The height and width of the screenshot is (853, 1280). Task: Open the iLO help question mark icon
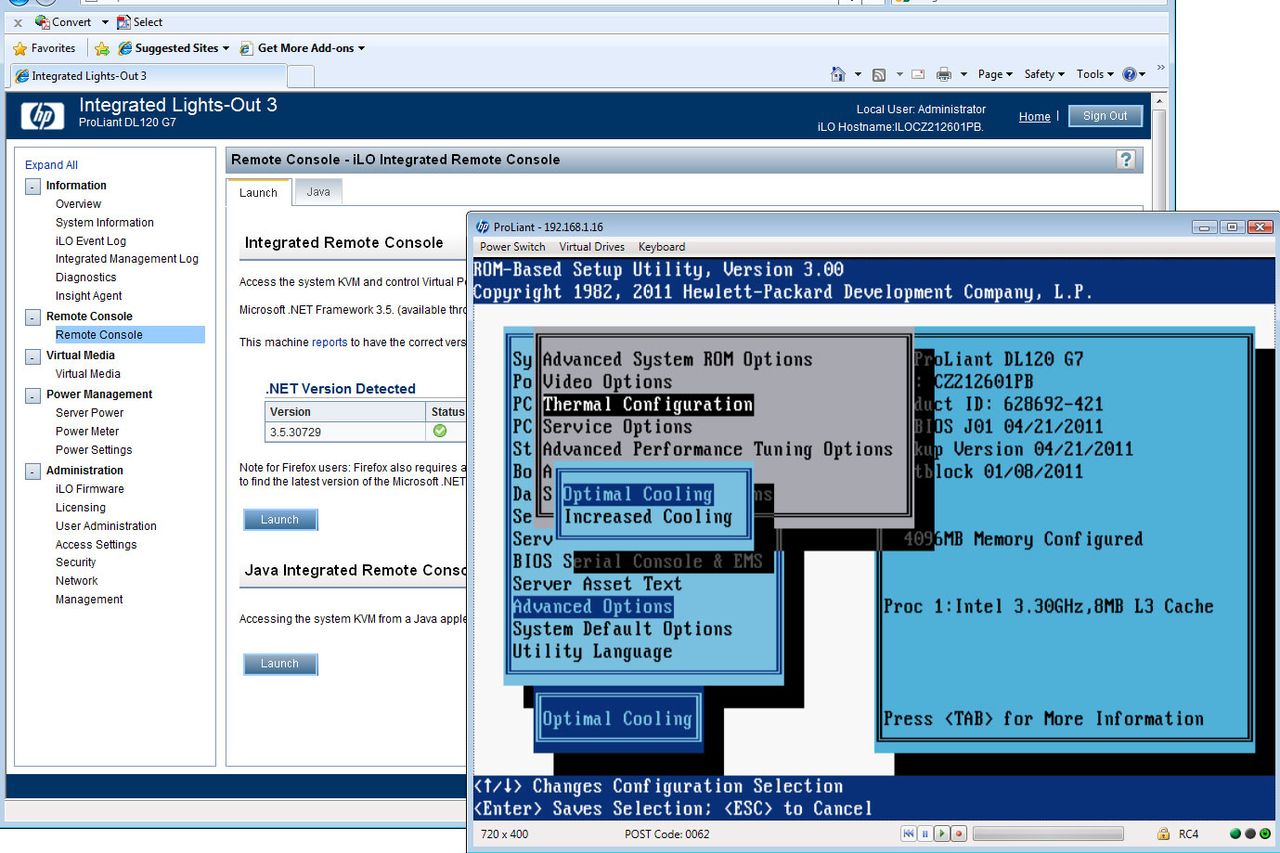1126,159
